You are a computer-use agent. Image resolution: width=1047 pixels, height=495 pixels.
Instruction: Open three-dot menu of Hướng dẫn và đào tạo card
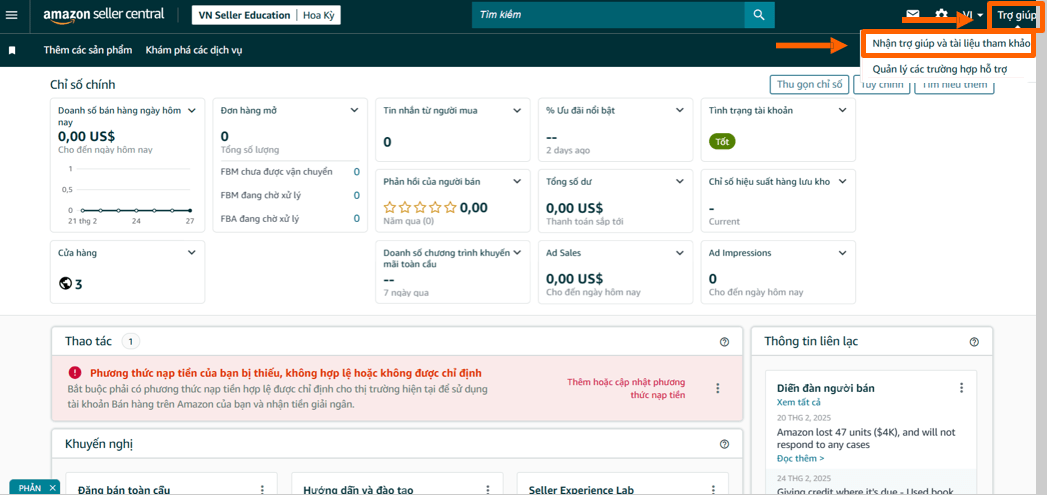pyautogui.click(x=488, y=490)
